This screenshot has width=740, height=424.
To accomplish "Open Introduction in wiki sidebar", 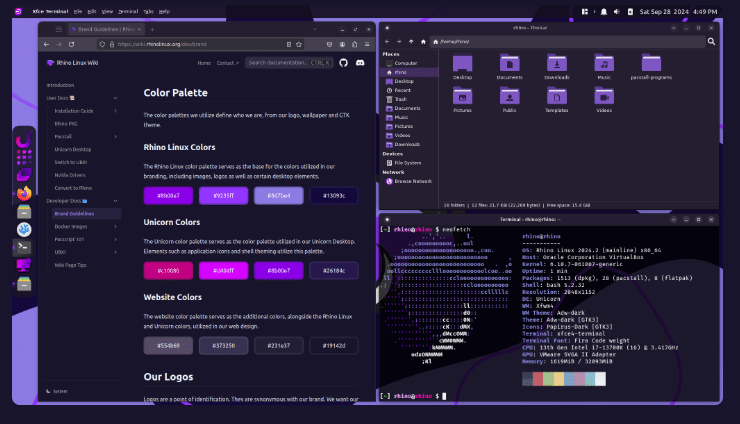I will click(60, 85).
